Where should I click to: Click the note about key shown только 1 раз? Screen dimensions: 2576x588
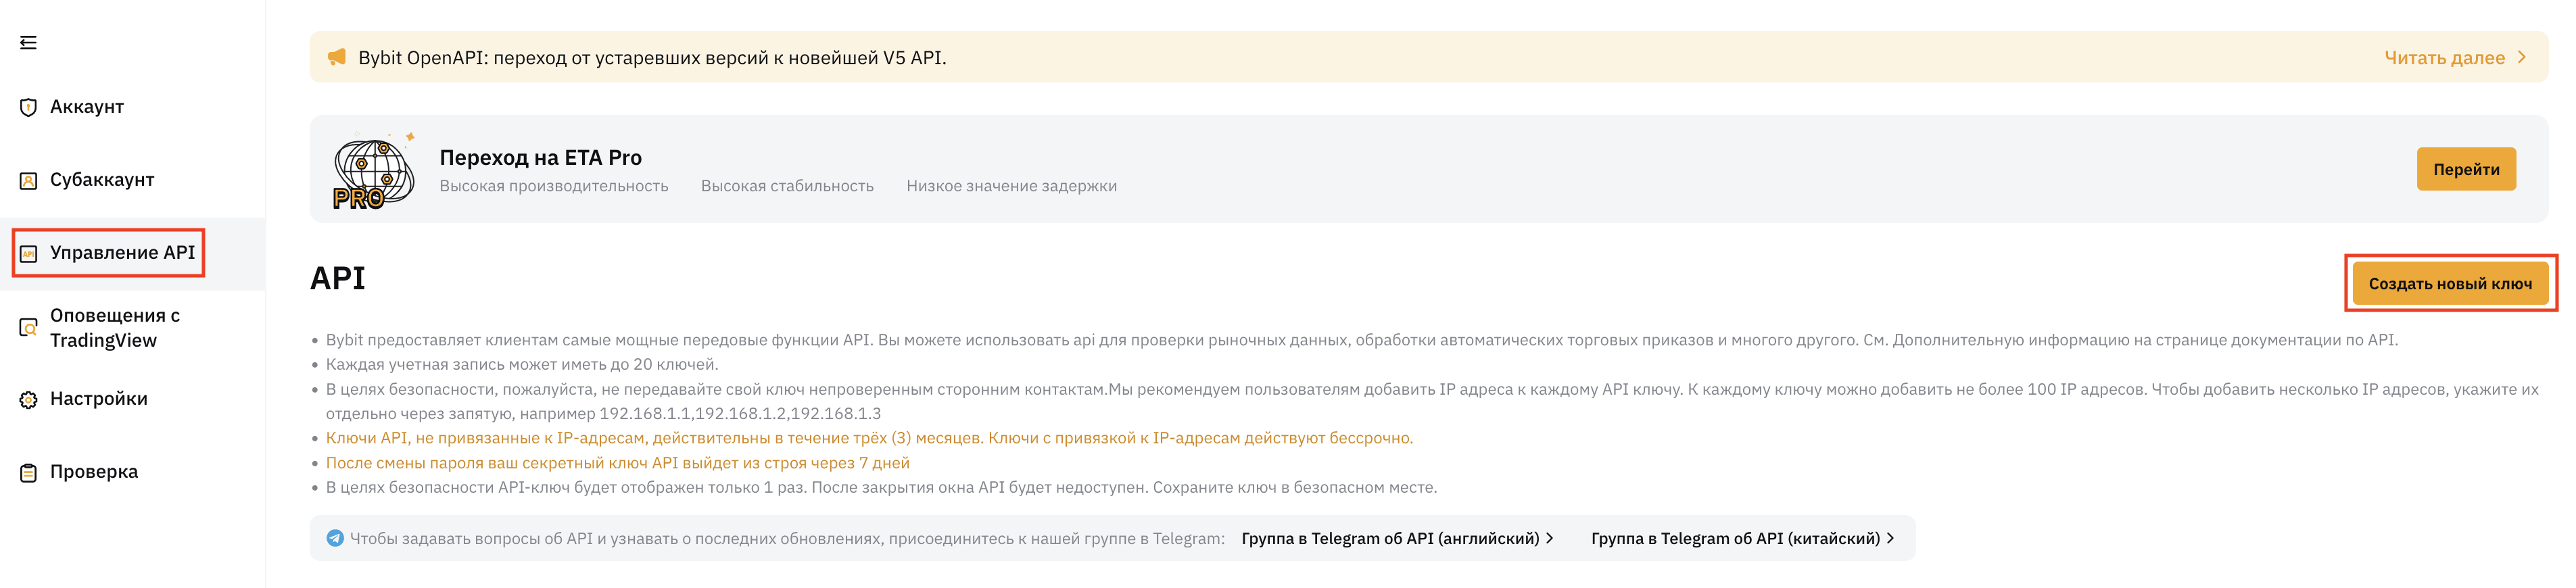click(881, 487)
